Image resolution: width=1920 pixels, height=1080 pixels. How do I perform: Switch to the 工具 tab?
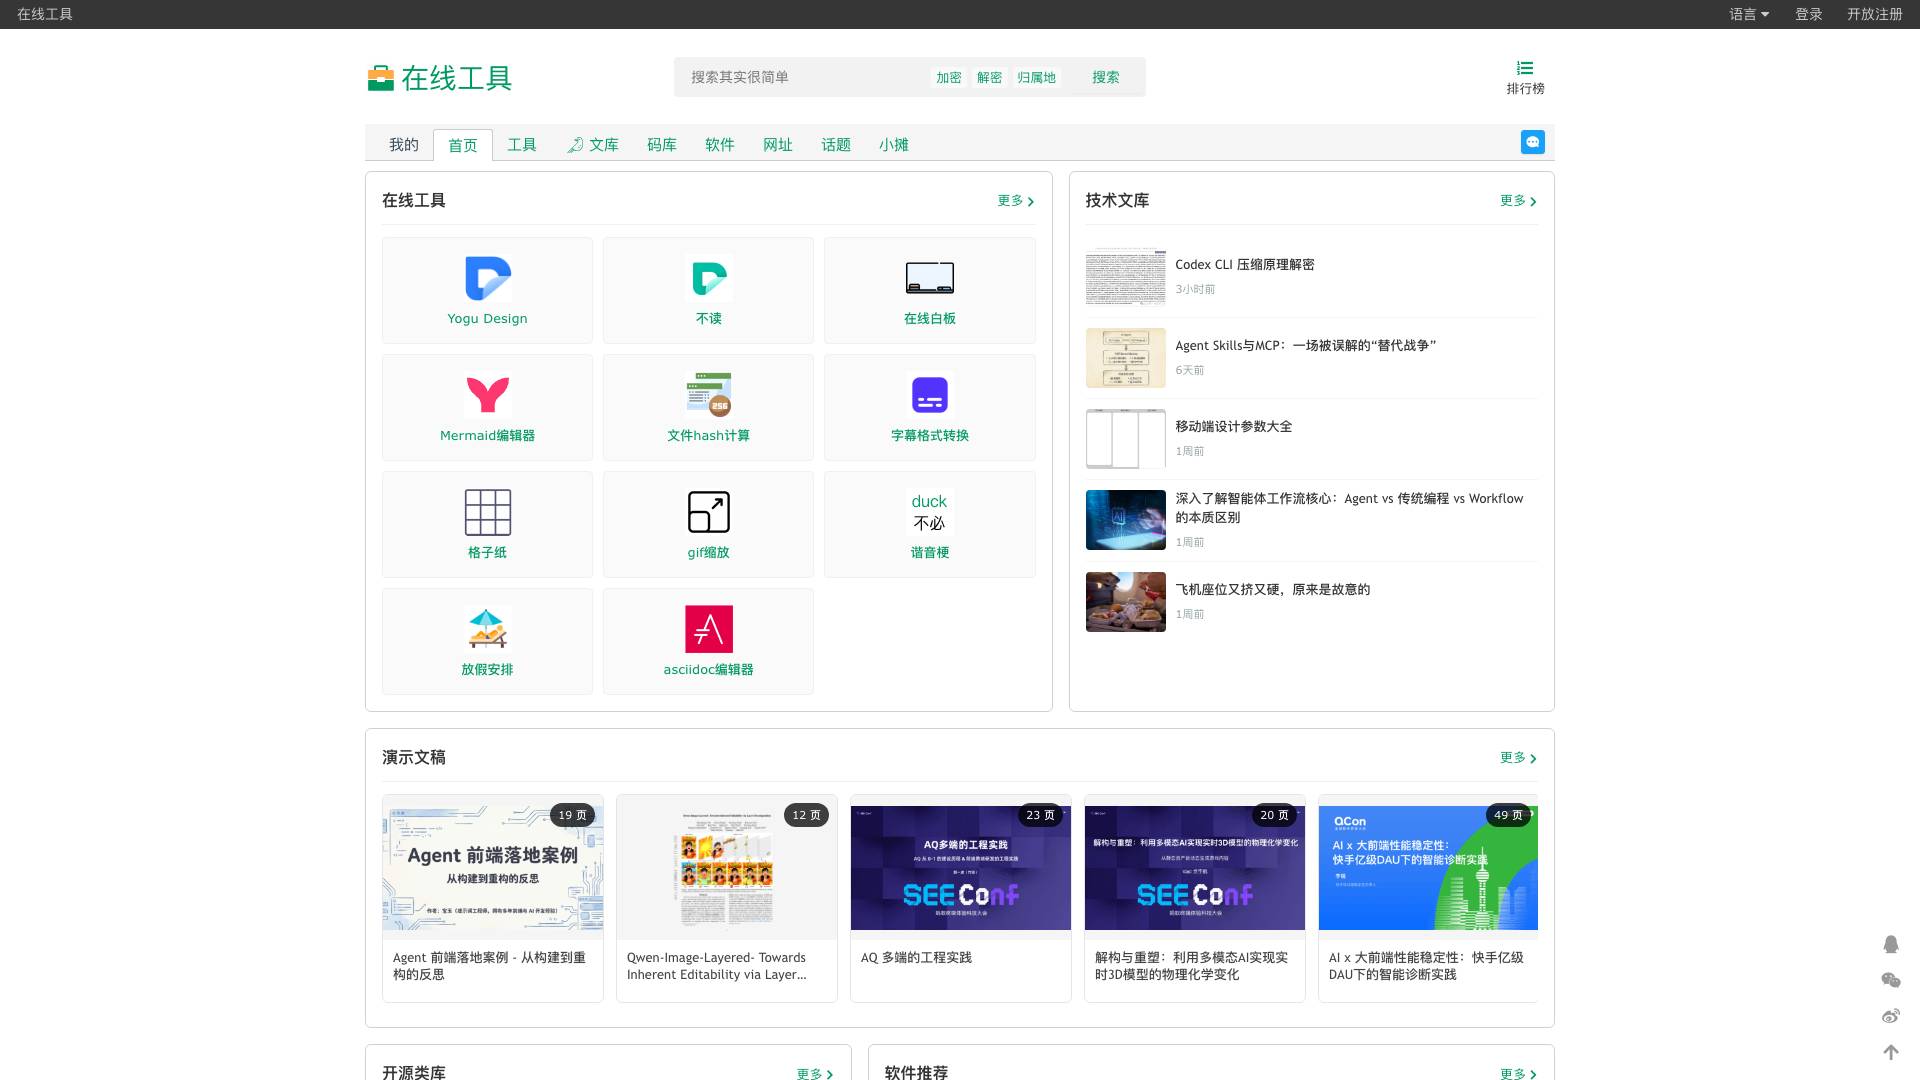(x=521, y=145)
